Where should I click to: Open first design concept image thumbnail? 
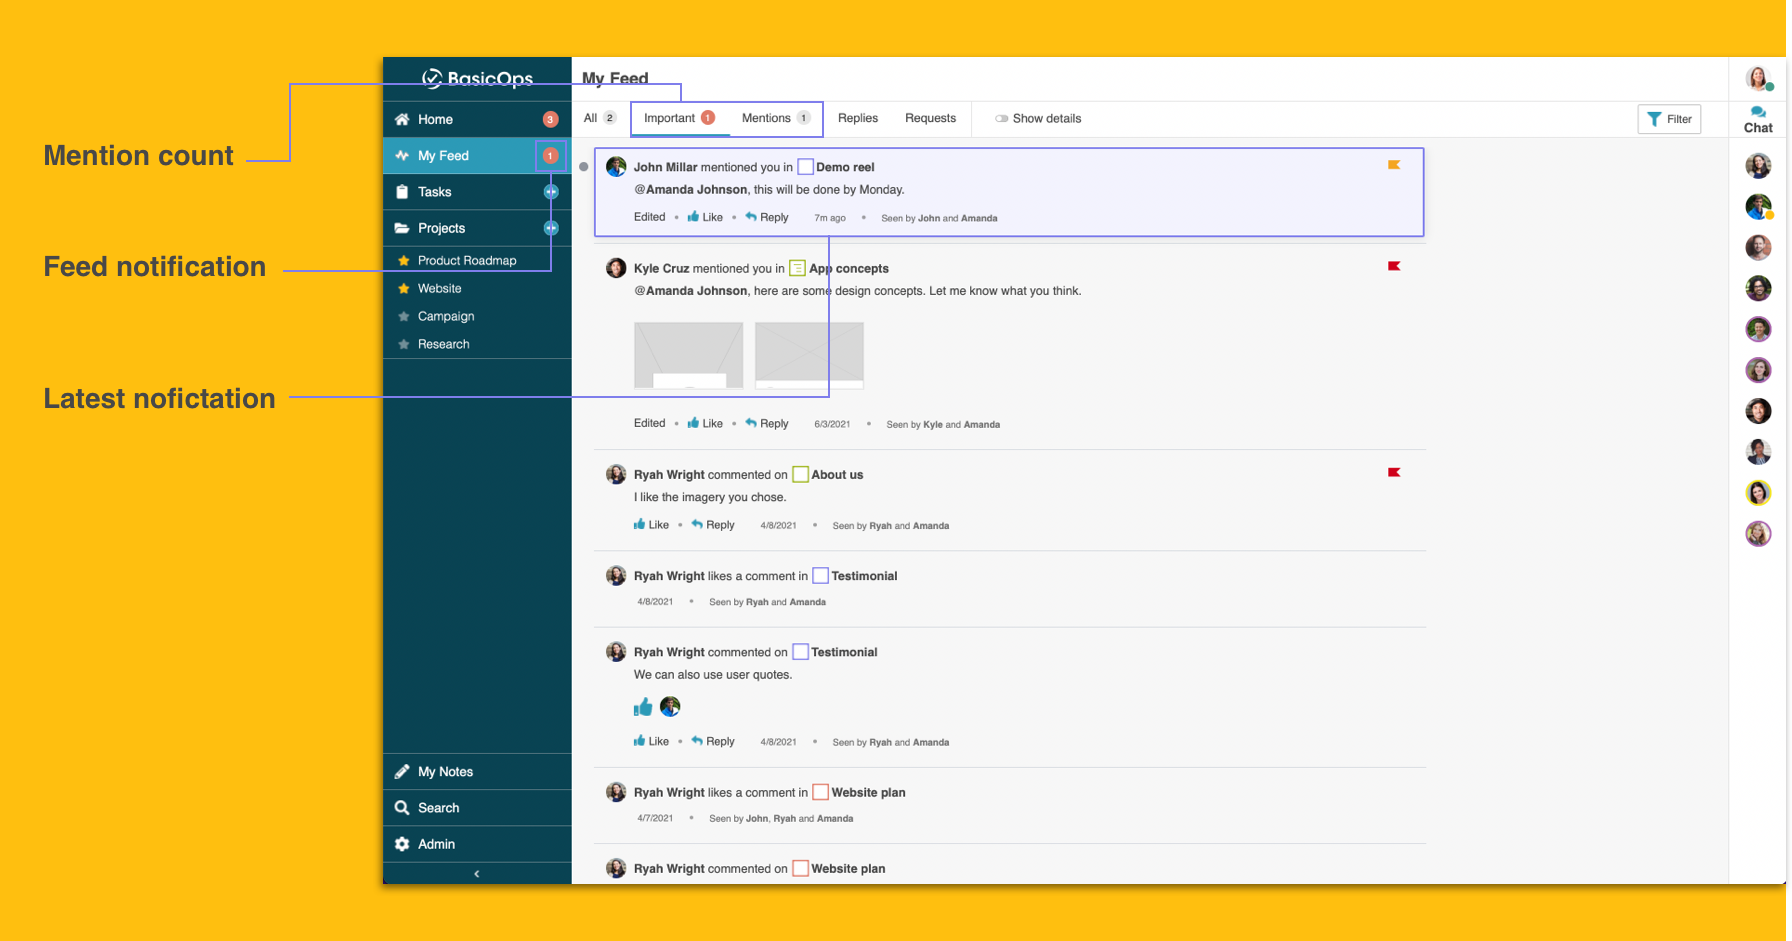tap(688, 355)
